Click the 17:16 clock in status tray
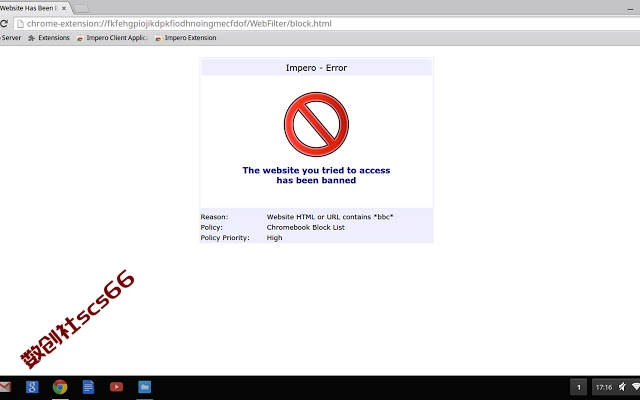This screenshot has height=400, width=640. (604, 387)
